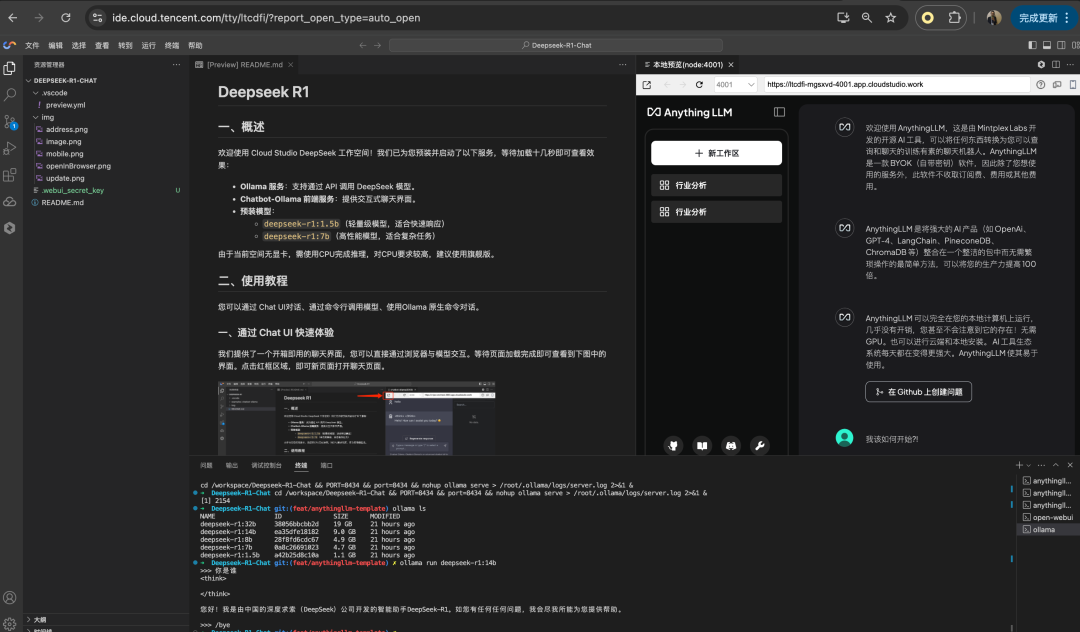Click the 完成更新 Chrome button
The width and height of the screenshot is (1080, 632).
point(1044,18)
